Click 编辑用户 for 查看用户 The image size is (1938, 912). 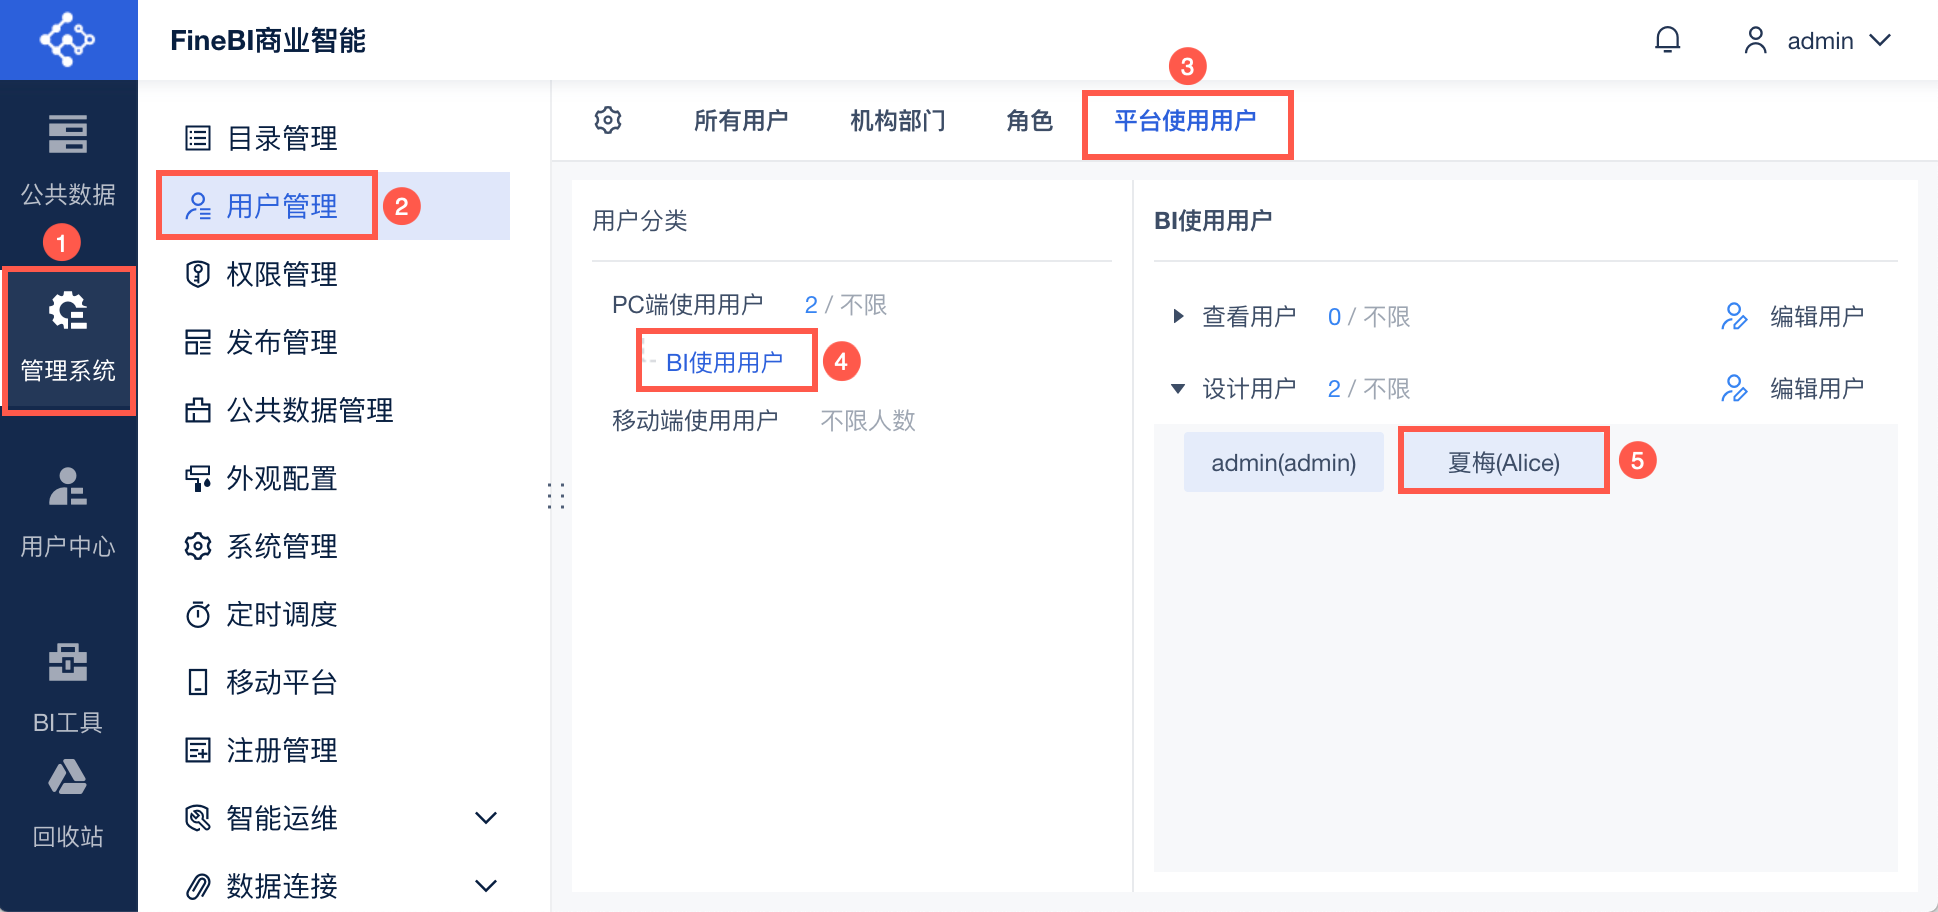(x=1793, y=317)
